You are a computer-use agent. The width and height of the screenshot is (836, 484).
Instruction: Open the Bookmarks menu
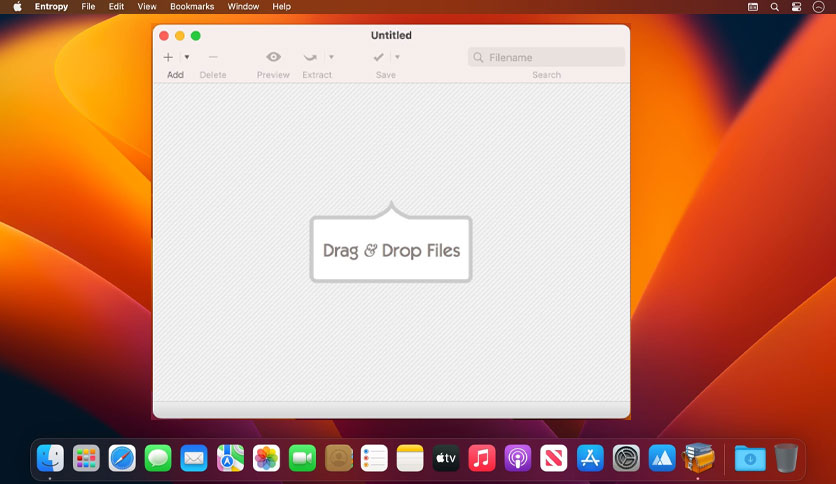(x=192, y=6)
